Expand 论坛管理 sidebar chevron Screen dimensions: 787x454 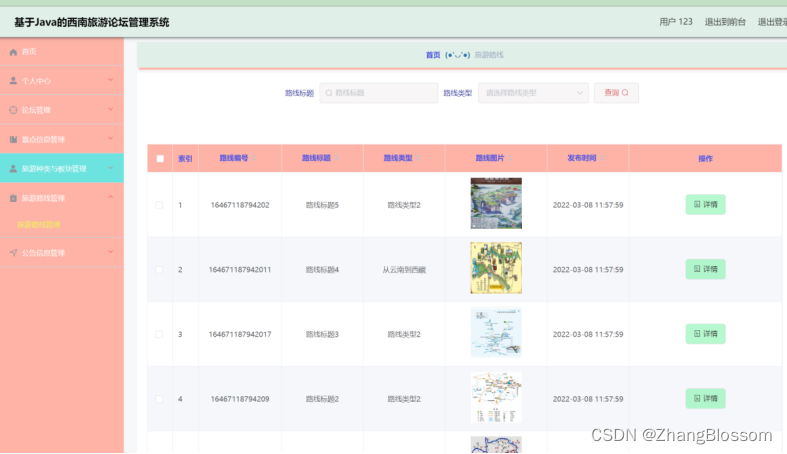tap(110, 109)
